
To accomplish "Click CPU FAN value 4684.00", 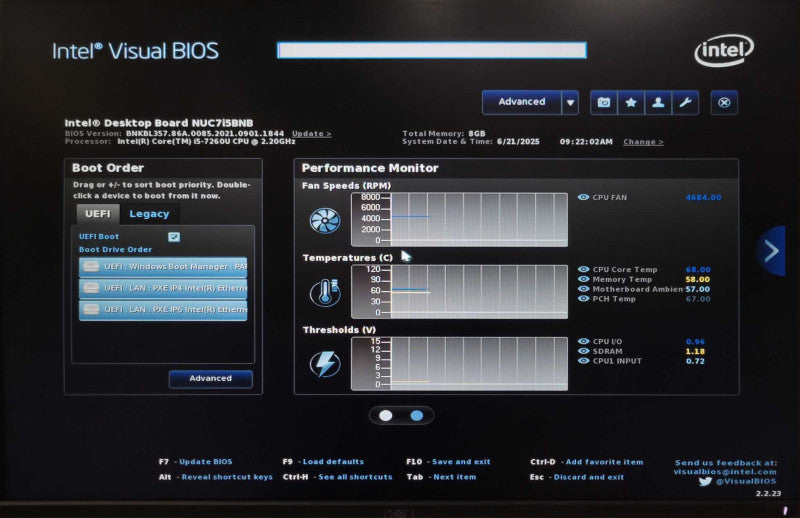I will [x=704, y=198].
